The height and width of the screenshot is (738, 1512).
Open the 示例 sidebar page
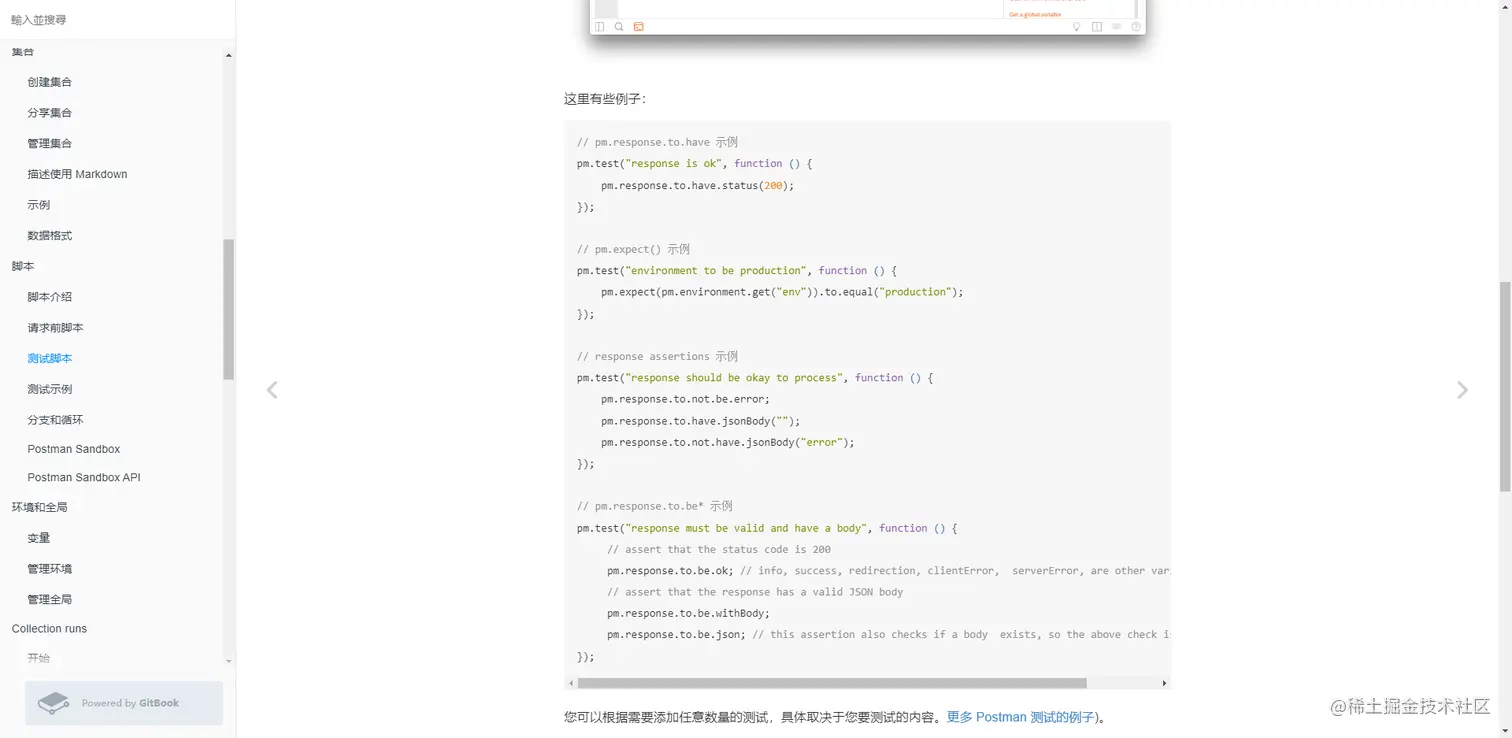[39, 205]
